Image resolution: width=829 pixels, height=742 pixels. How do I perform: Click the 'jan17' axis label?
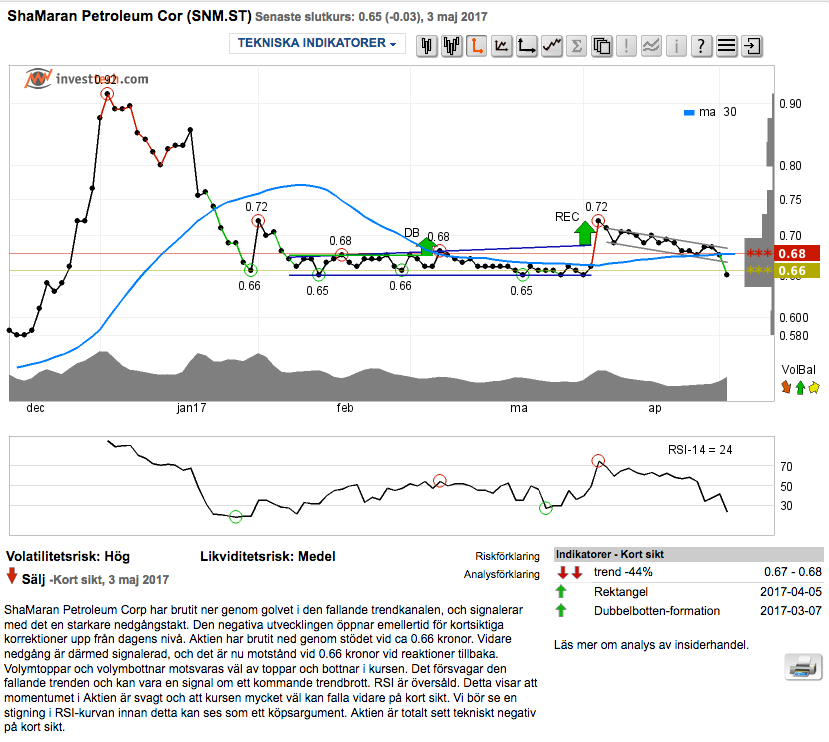(x=191, y=408)
